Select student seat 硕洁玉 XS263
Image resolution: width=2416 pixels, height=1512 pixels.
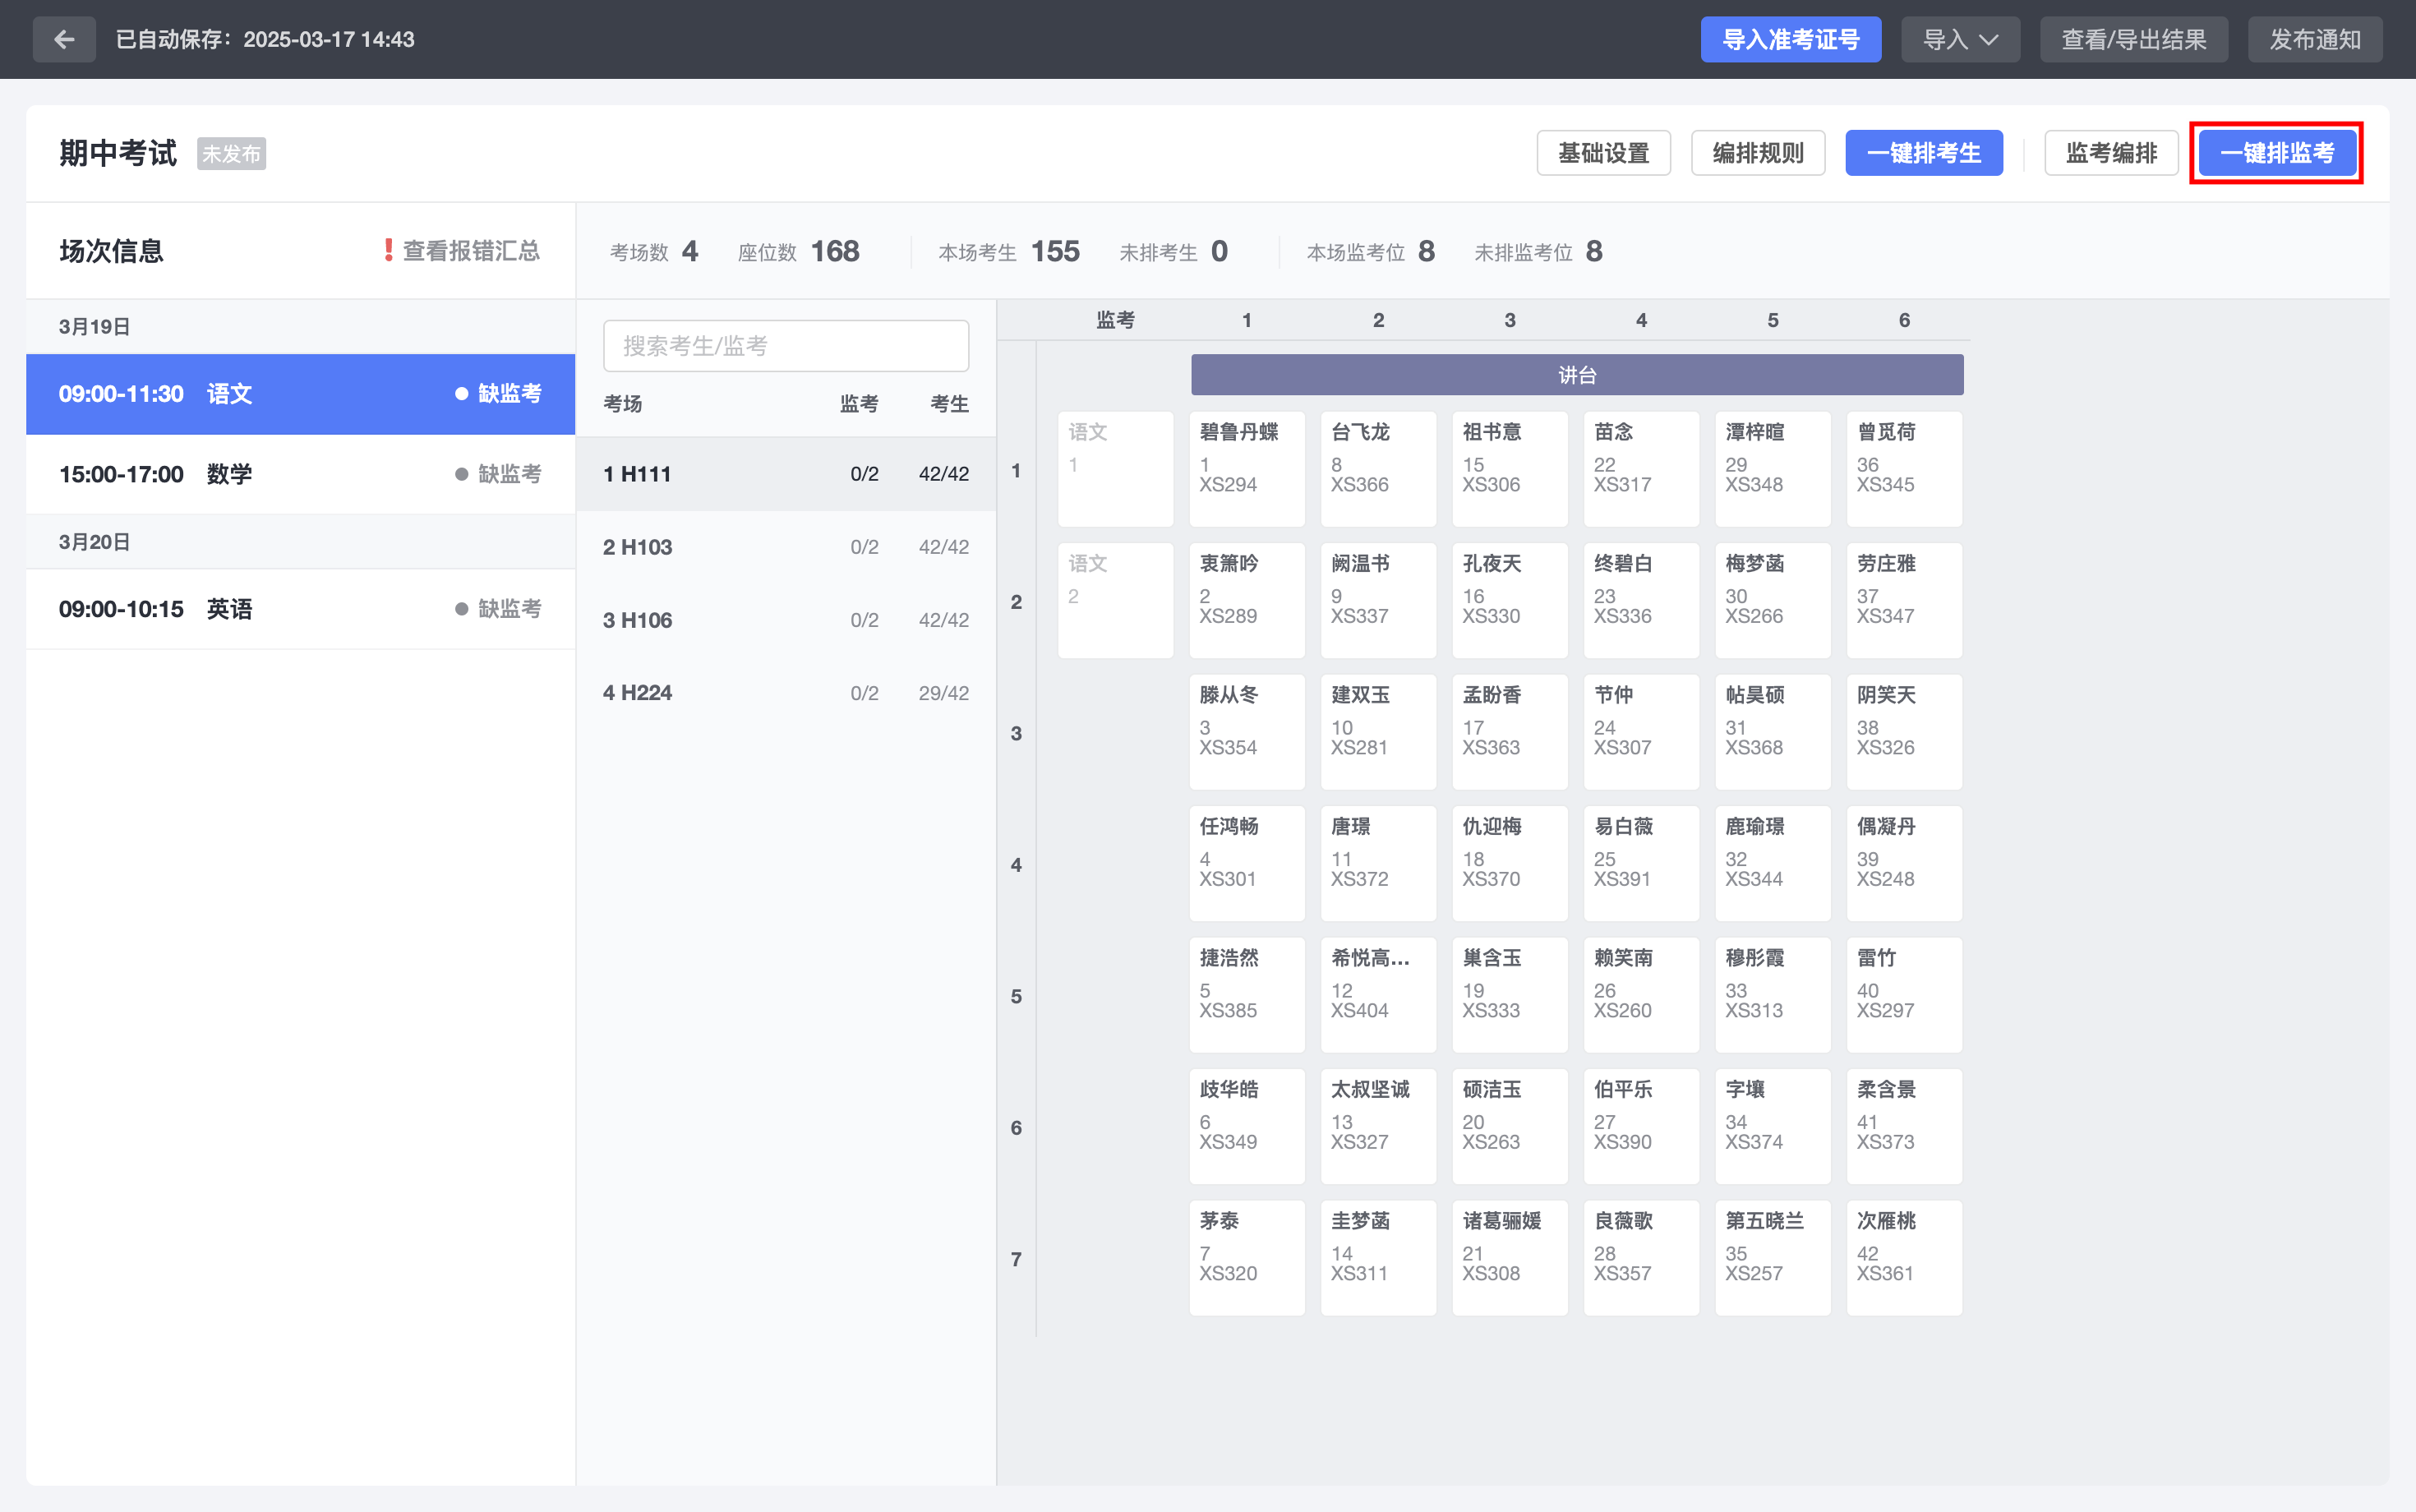pos(1510,1126)
